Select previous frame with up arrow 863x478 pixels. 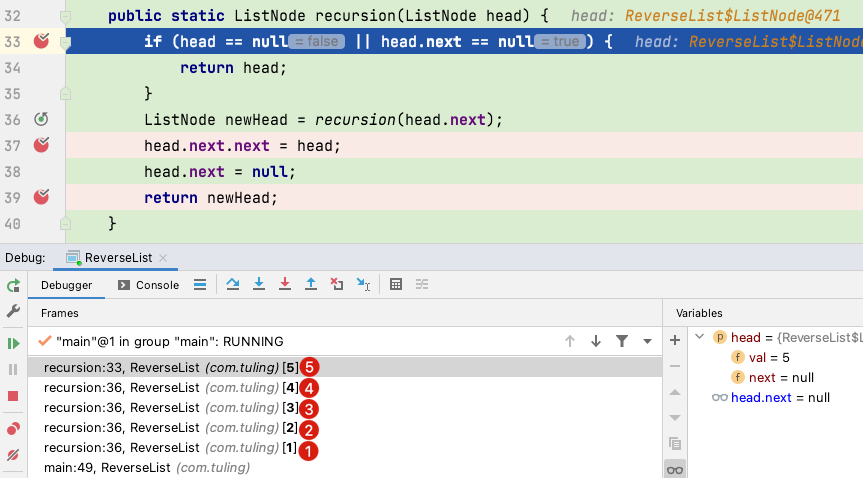(x=570, y=341)
